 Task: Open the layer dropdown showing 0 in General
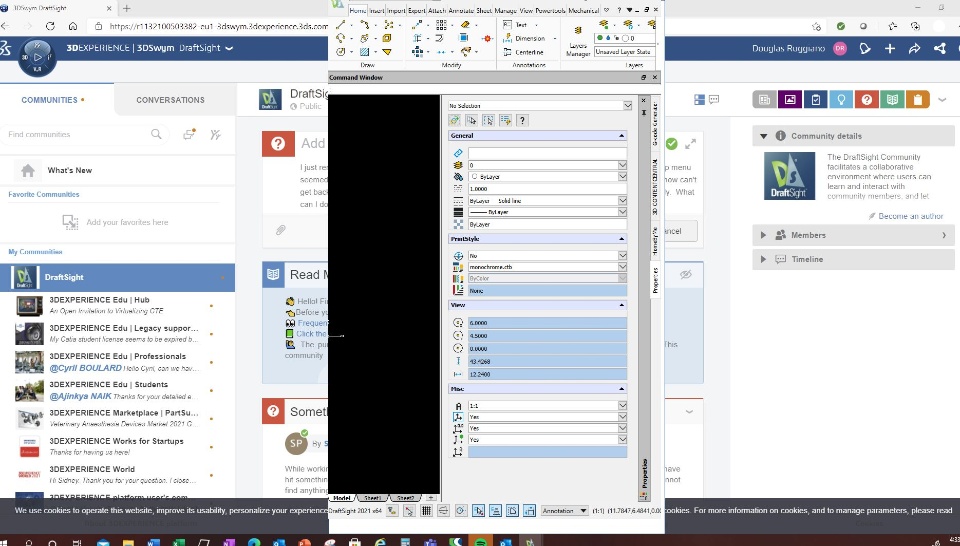(x=547, y=165)
